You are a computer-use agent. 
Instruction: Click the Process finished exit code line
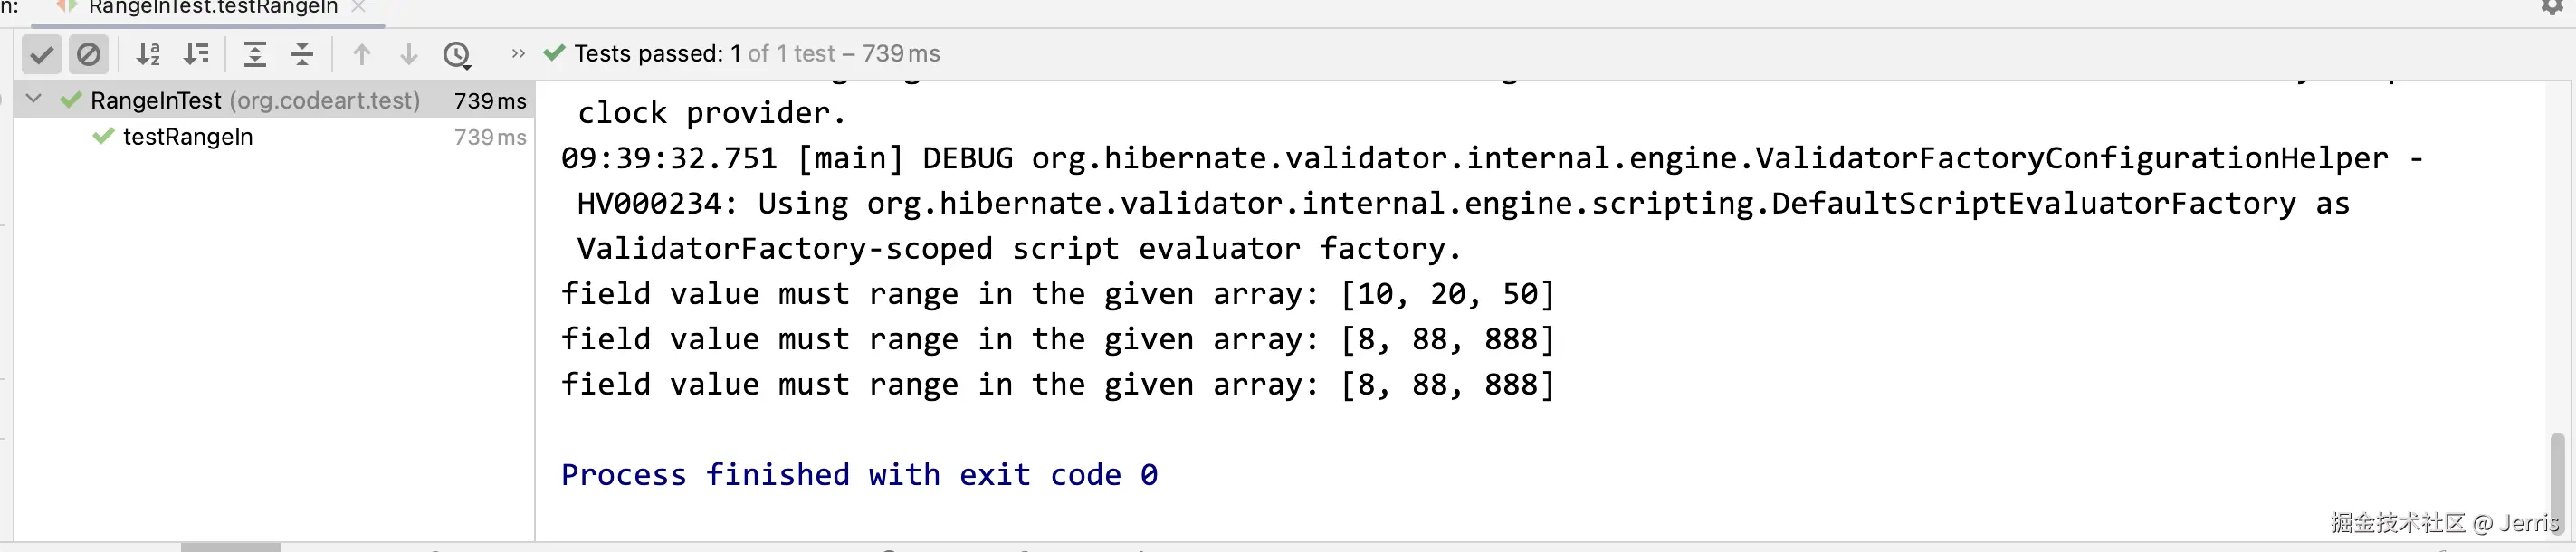click(x=859, y=474)
